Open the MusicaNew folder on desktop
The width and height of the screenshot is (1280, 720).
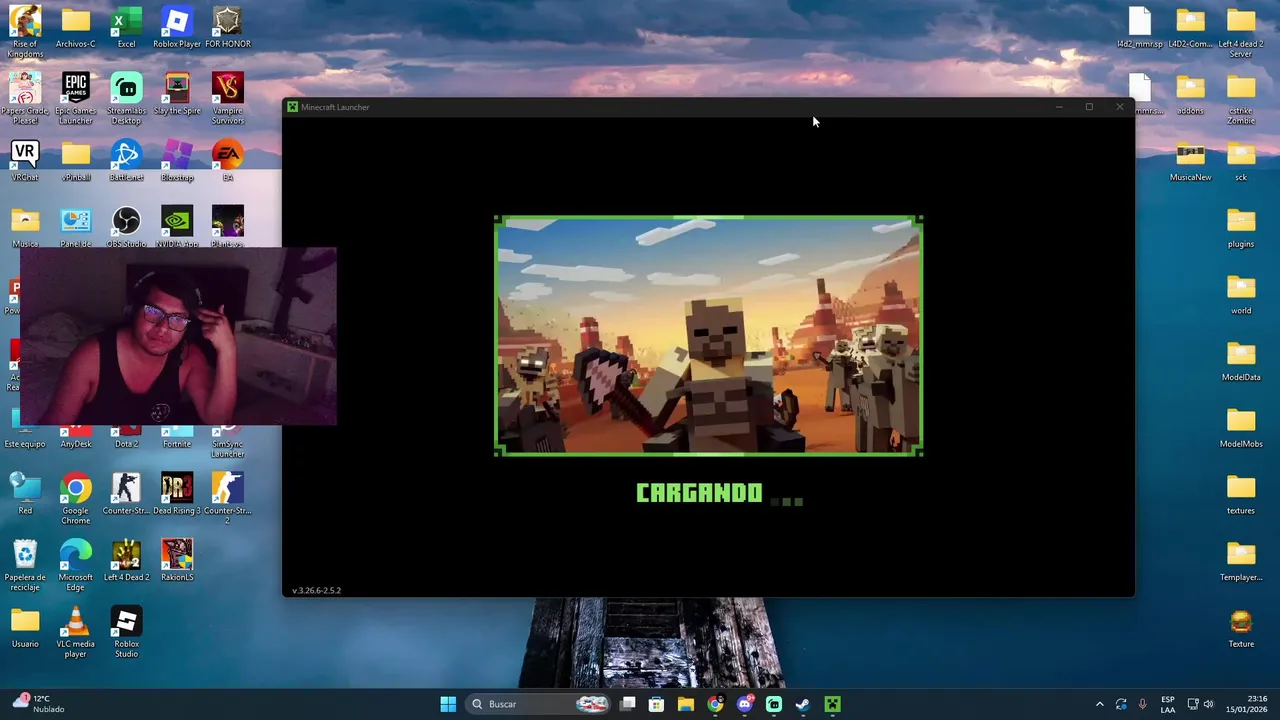1190,160
